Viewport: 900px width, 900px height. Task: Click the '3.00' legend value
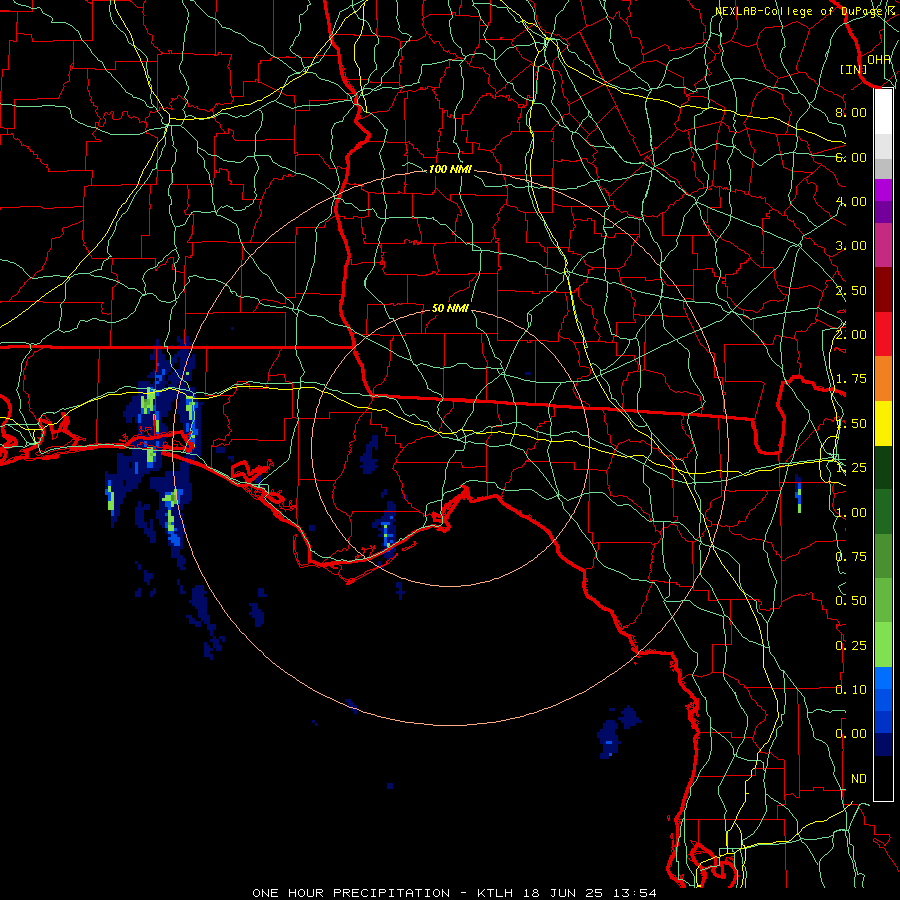(851, 246)
